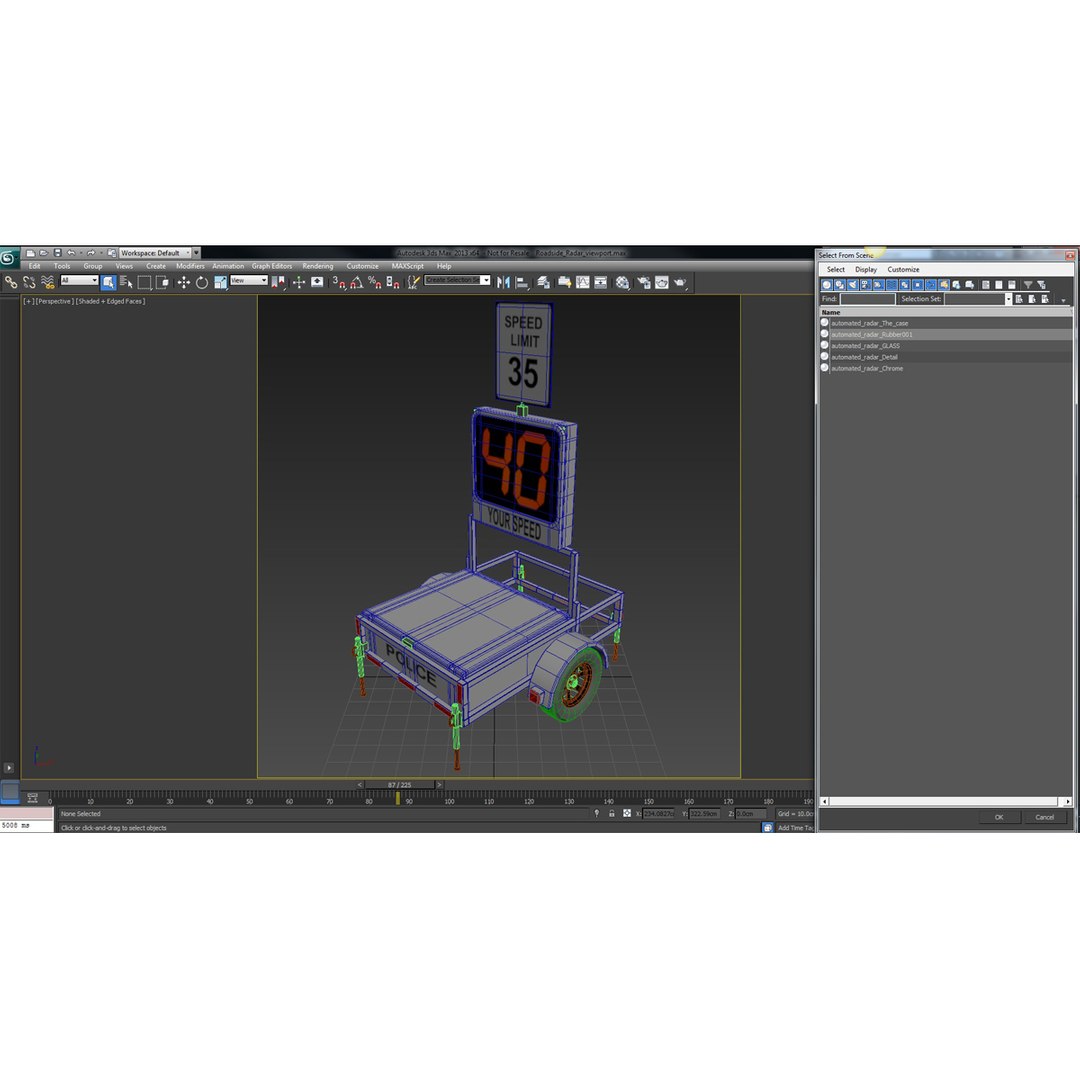Click the viewport [Perspective] label
1080x1080 pixels.
pos(54,301)
